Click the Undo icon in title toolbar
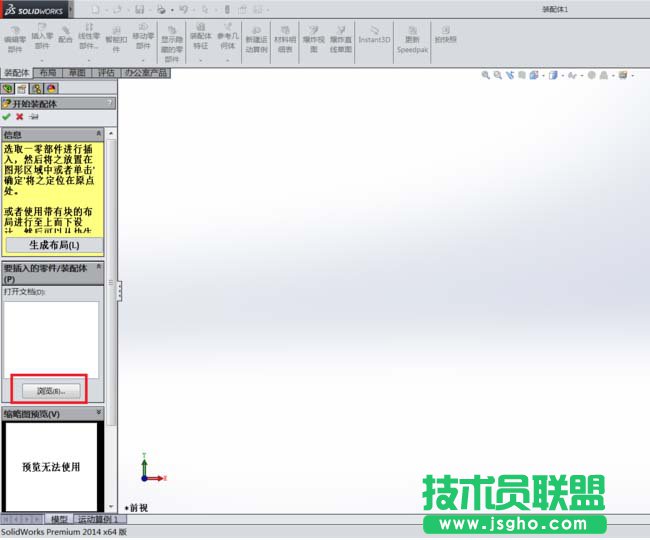The height and width of the screenshot is (540, 650). pyautogui.click(x=184, y=9)
